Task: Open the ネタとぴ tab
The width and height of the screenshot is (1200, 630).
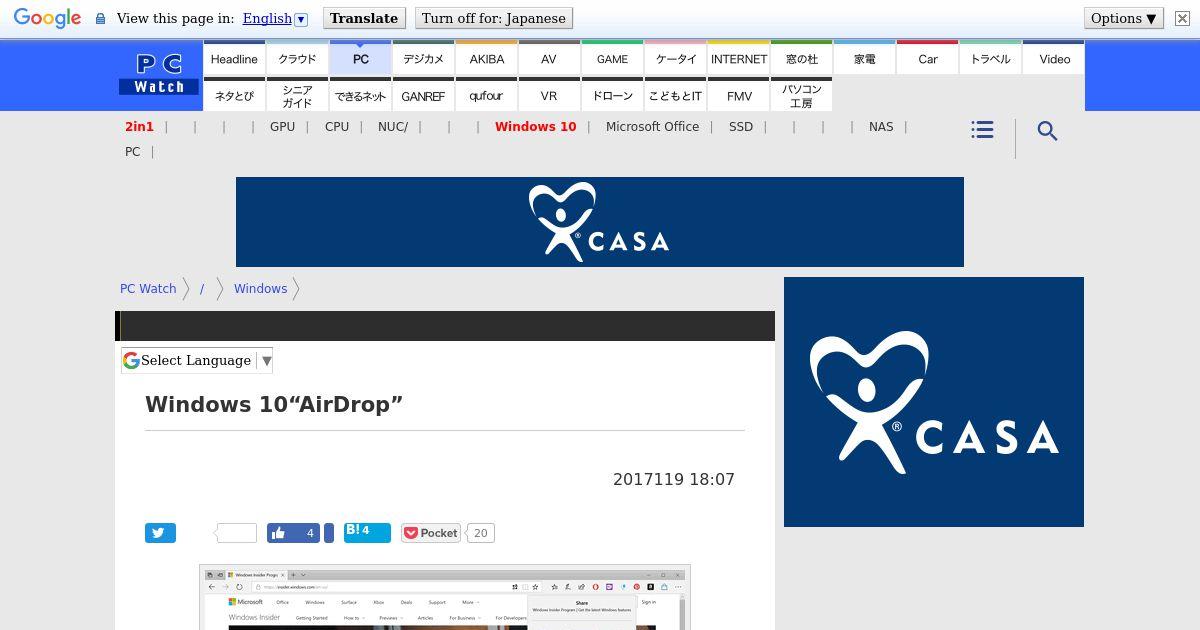Action: tap(234, 96)
